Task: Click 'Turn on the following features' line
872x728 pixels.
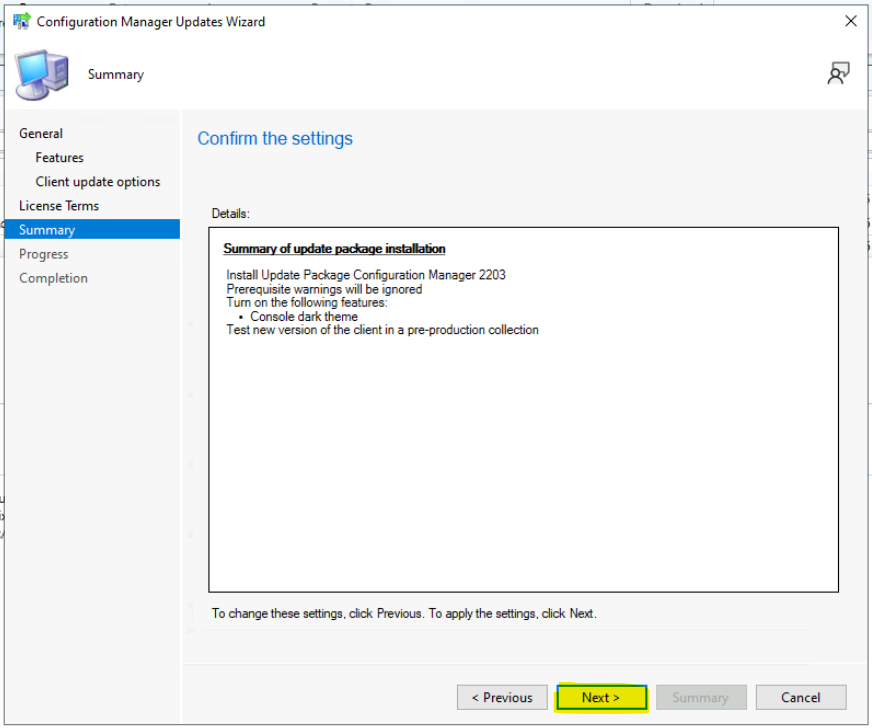Action: point(307,303)
